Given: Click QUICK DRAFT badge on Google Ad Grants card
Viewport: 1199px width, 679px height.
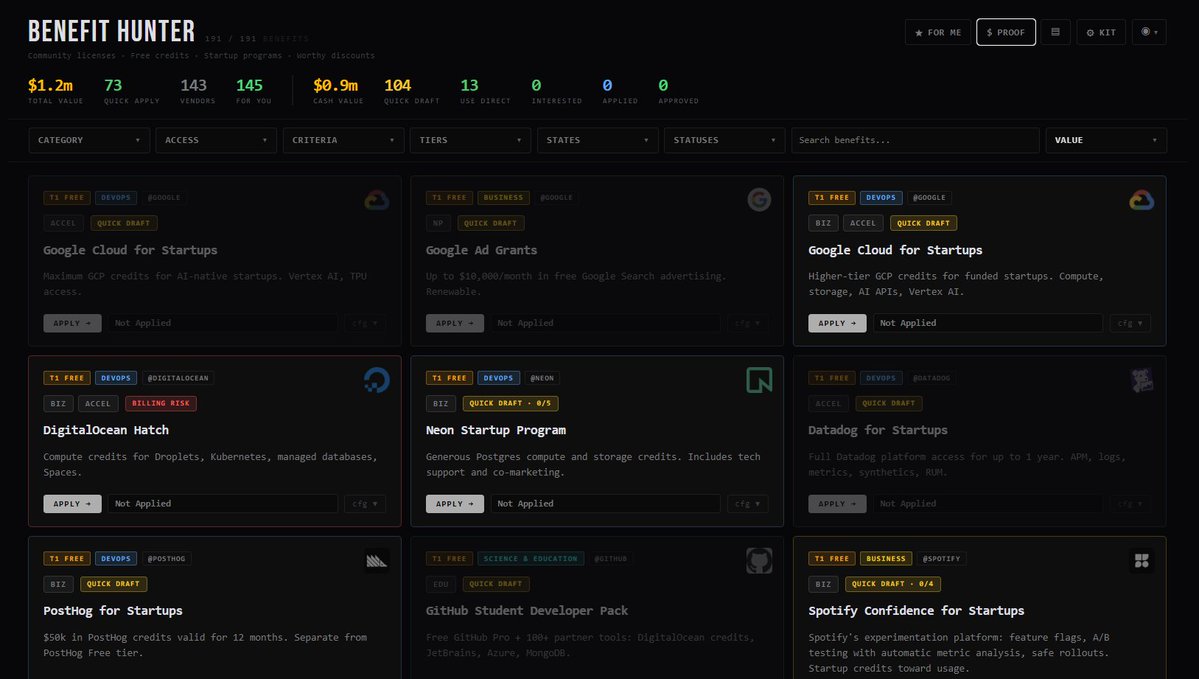Looking at the screenshot, I should (490, 223).
